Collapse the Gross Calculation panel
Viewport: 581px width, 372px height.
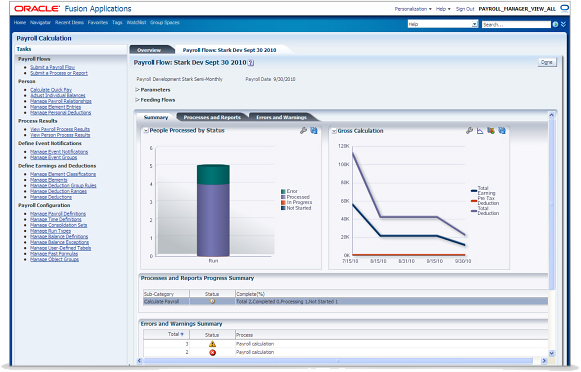(334, 131)
